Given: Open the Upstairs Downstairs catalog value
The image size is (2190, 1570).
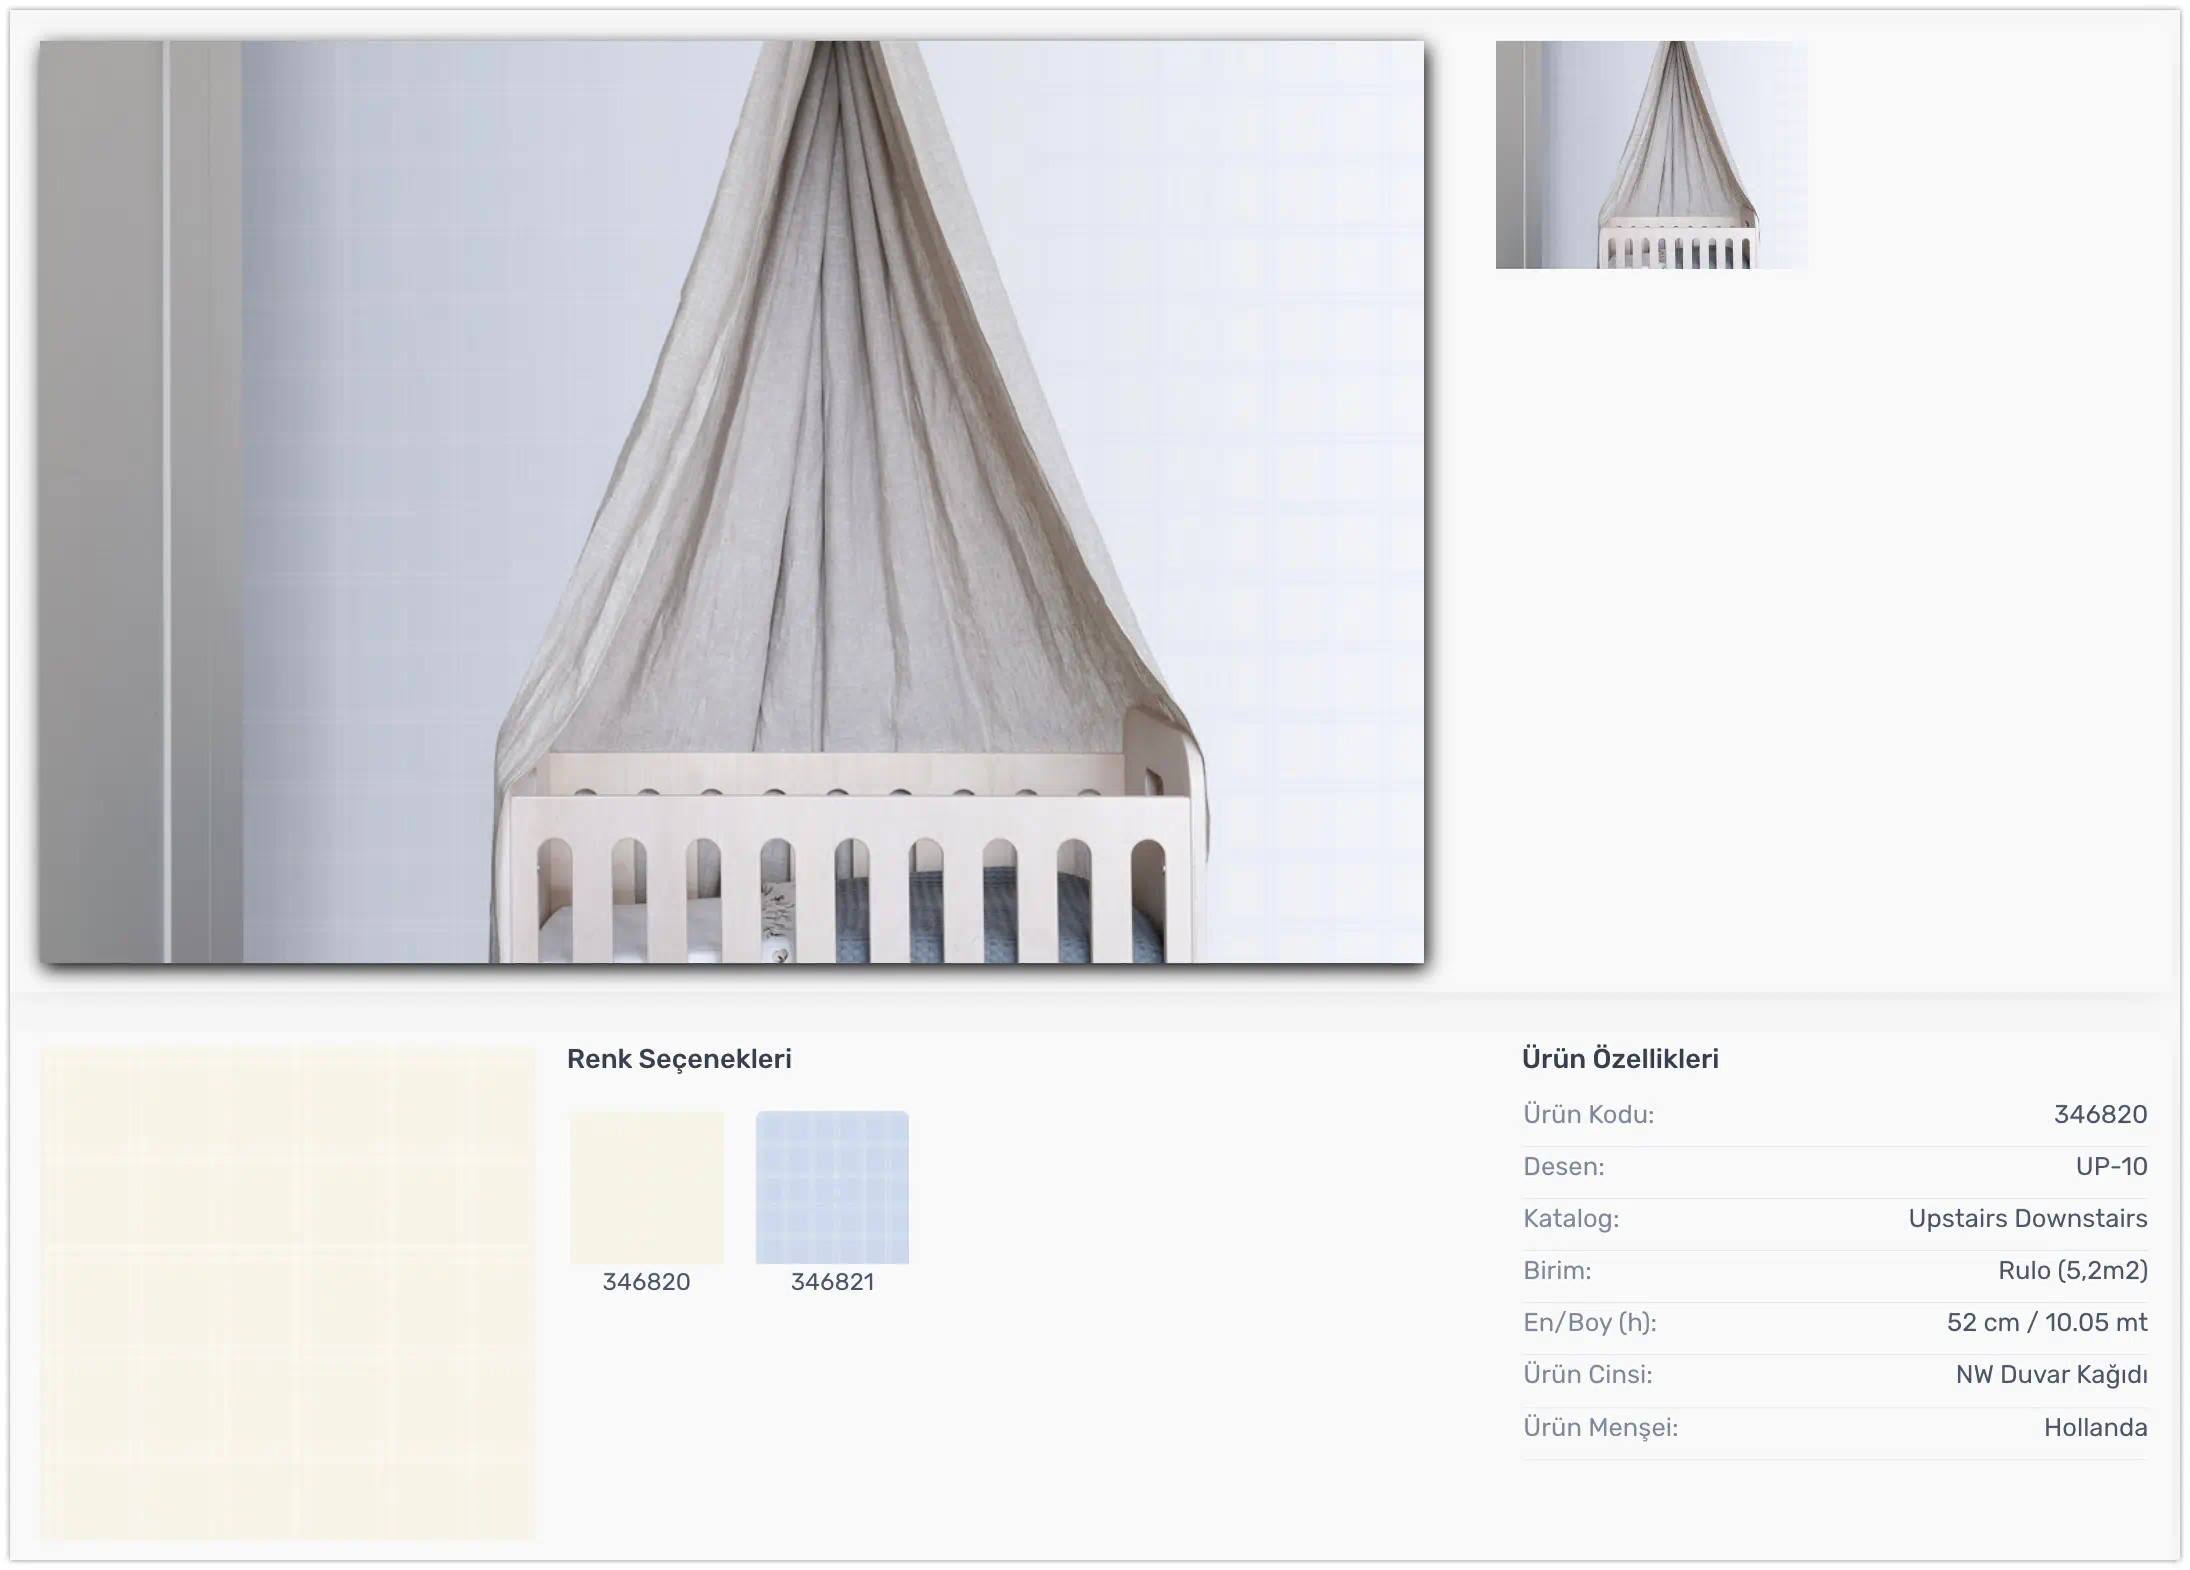Looking at the screenshot, I should [2027, 1218].
